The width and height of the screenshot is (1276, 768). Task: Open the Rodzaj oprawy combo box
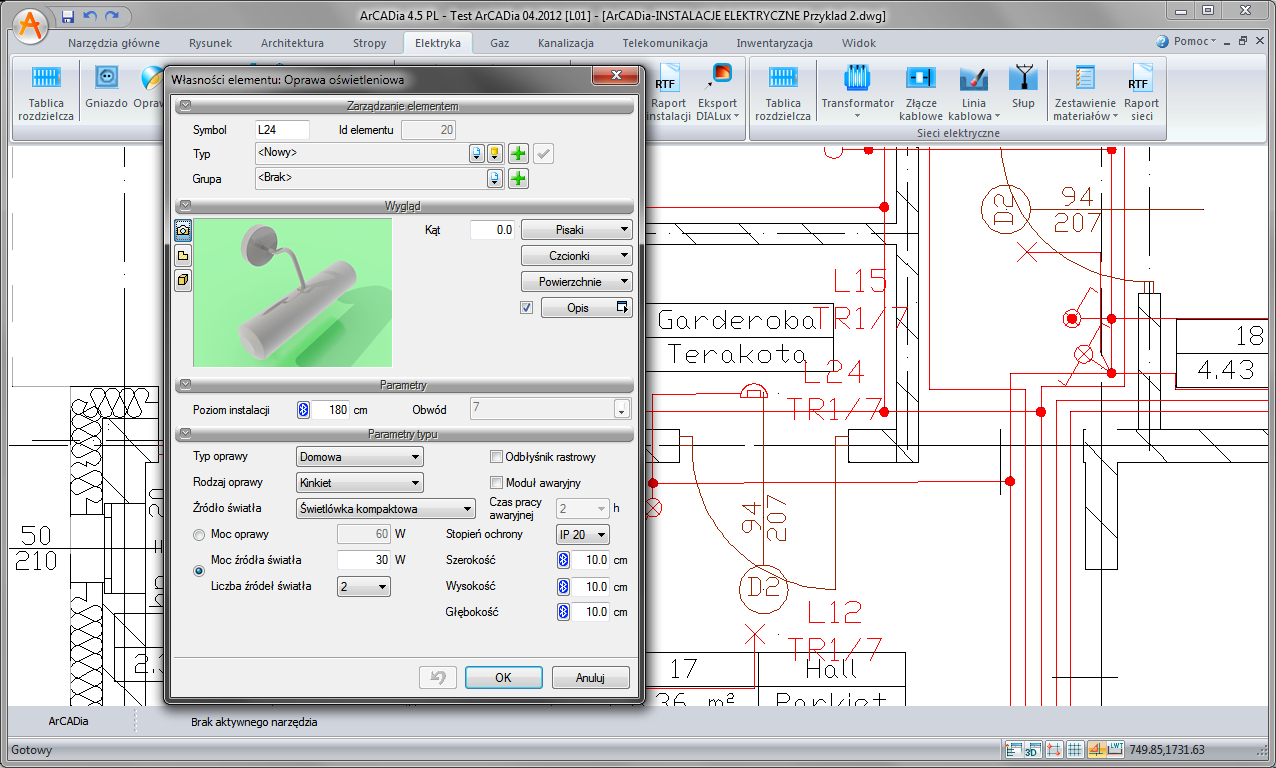point(360,483)
